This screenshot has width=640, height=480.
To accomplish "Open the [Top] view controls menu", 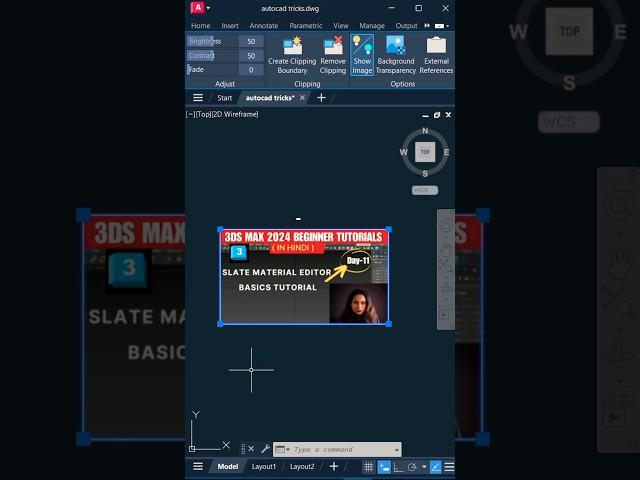I will (x=203, y=114).
